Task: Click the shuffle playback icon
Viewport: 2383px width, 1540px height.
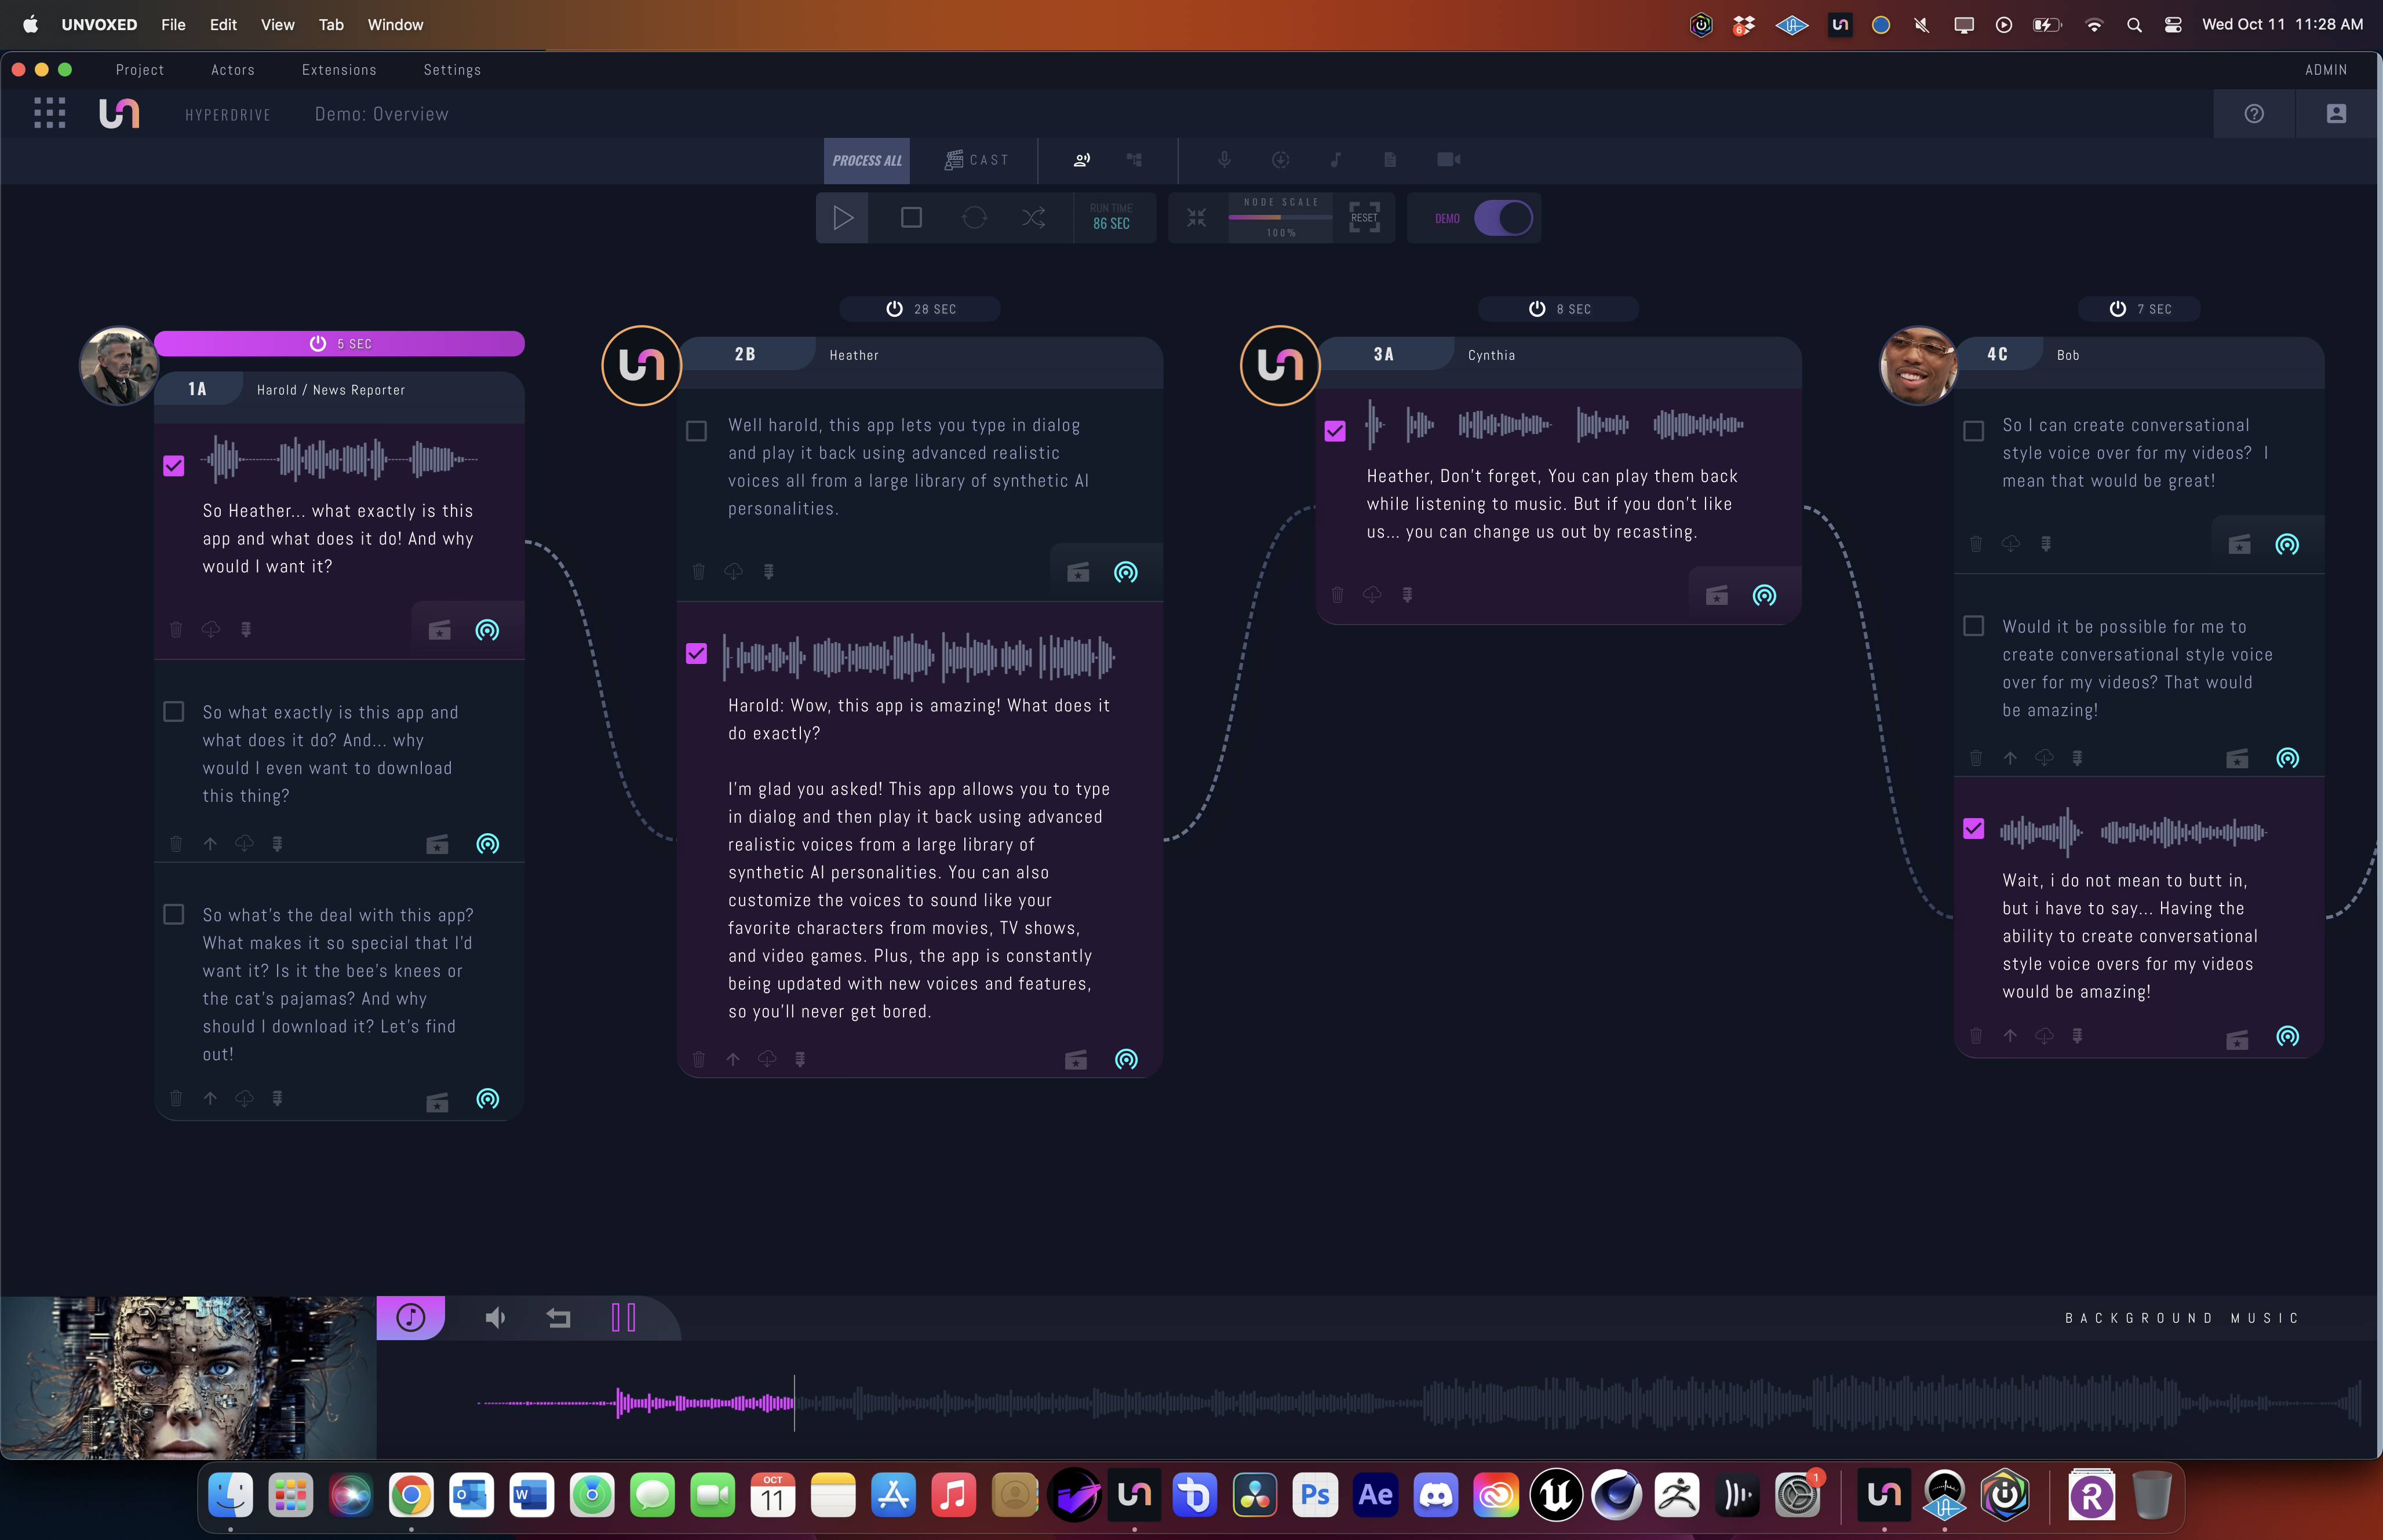Action: 1034,217
